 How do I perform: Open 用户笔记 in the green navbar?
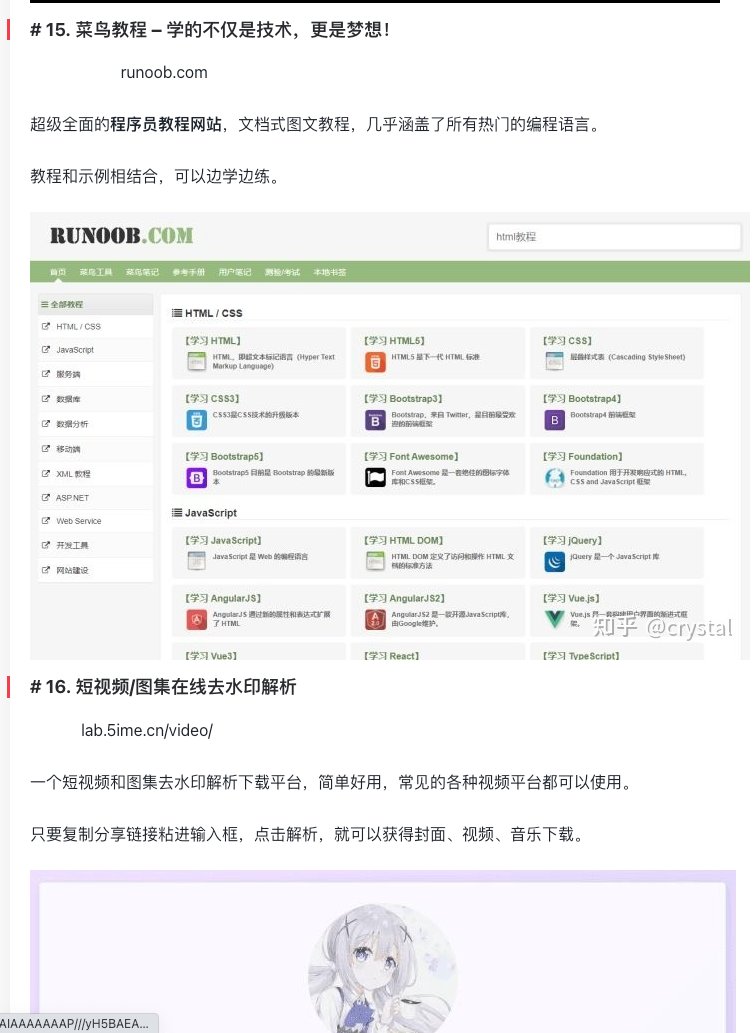point(234,272)
